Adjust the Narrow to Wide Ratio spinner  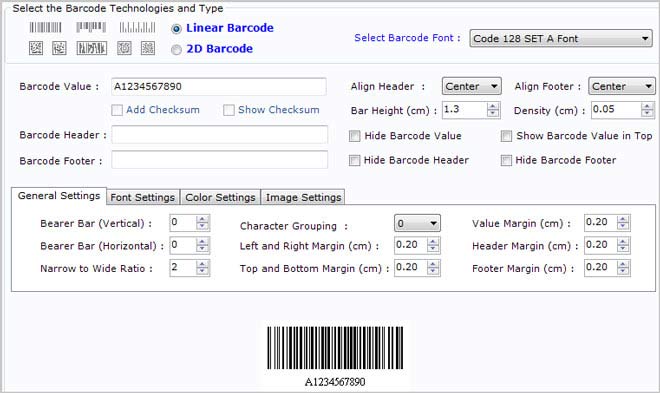[202, 268]
